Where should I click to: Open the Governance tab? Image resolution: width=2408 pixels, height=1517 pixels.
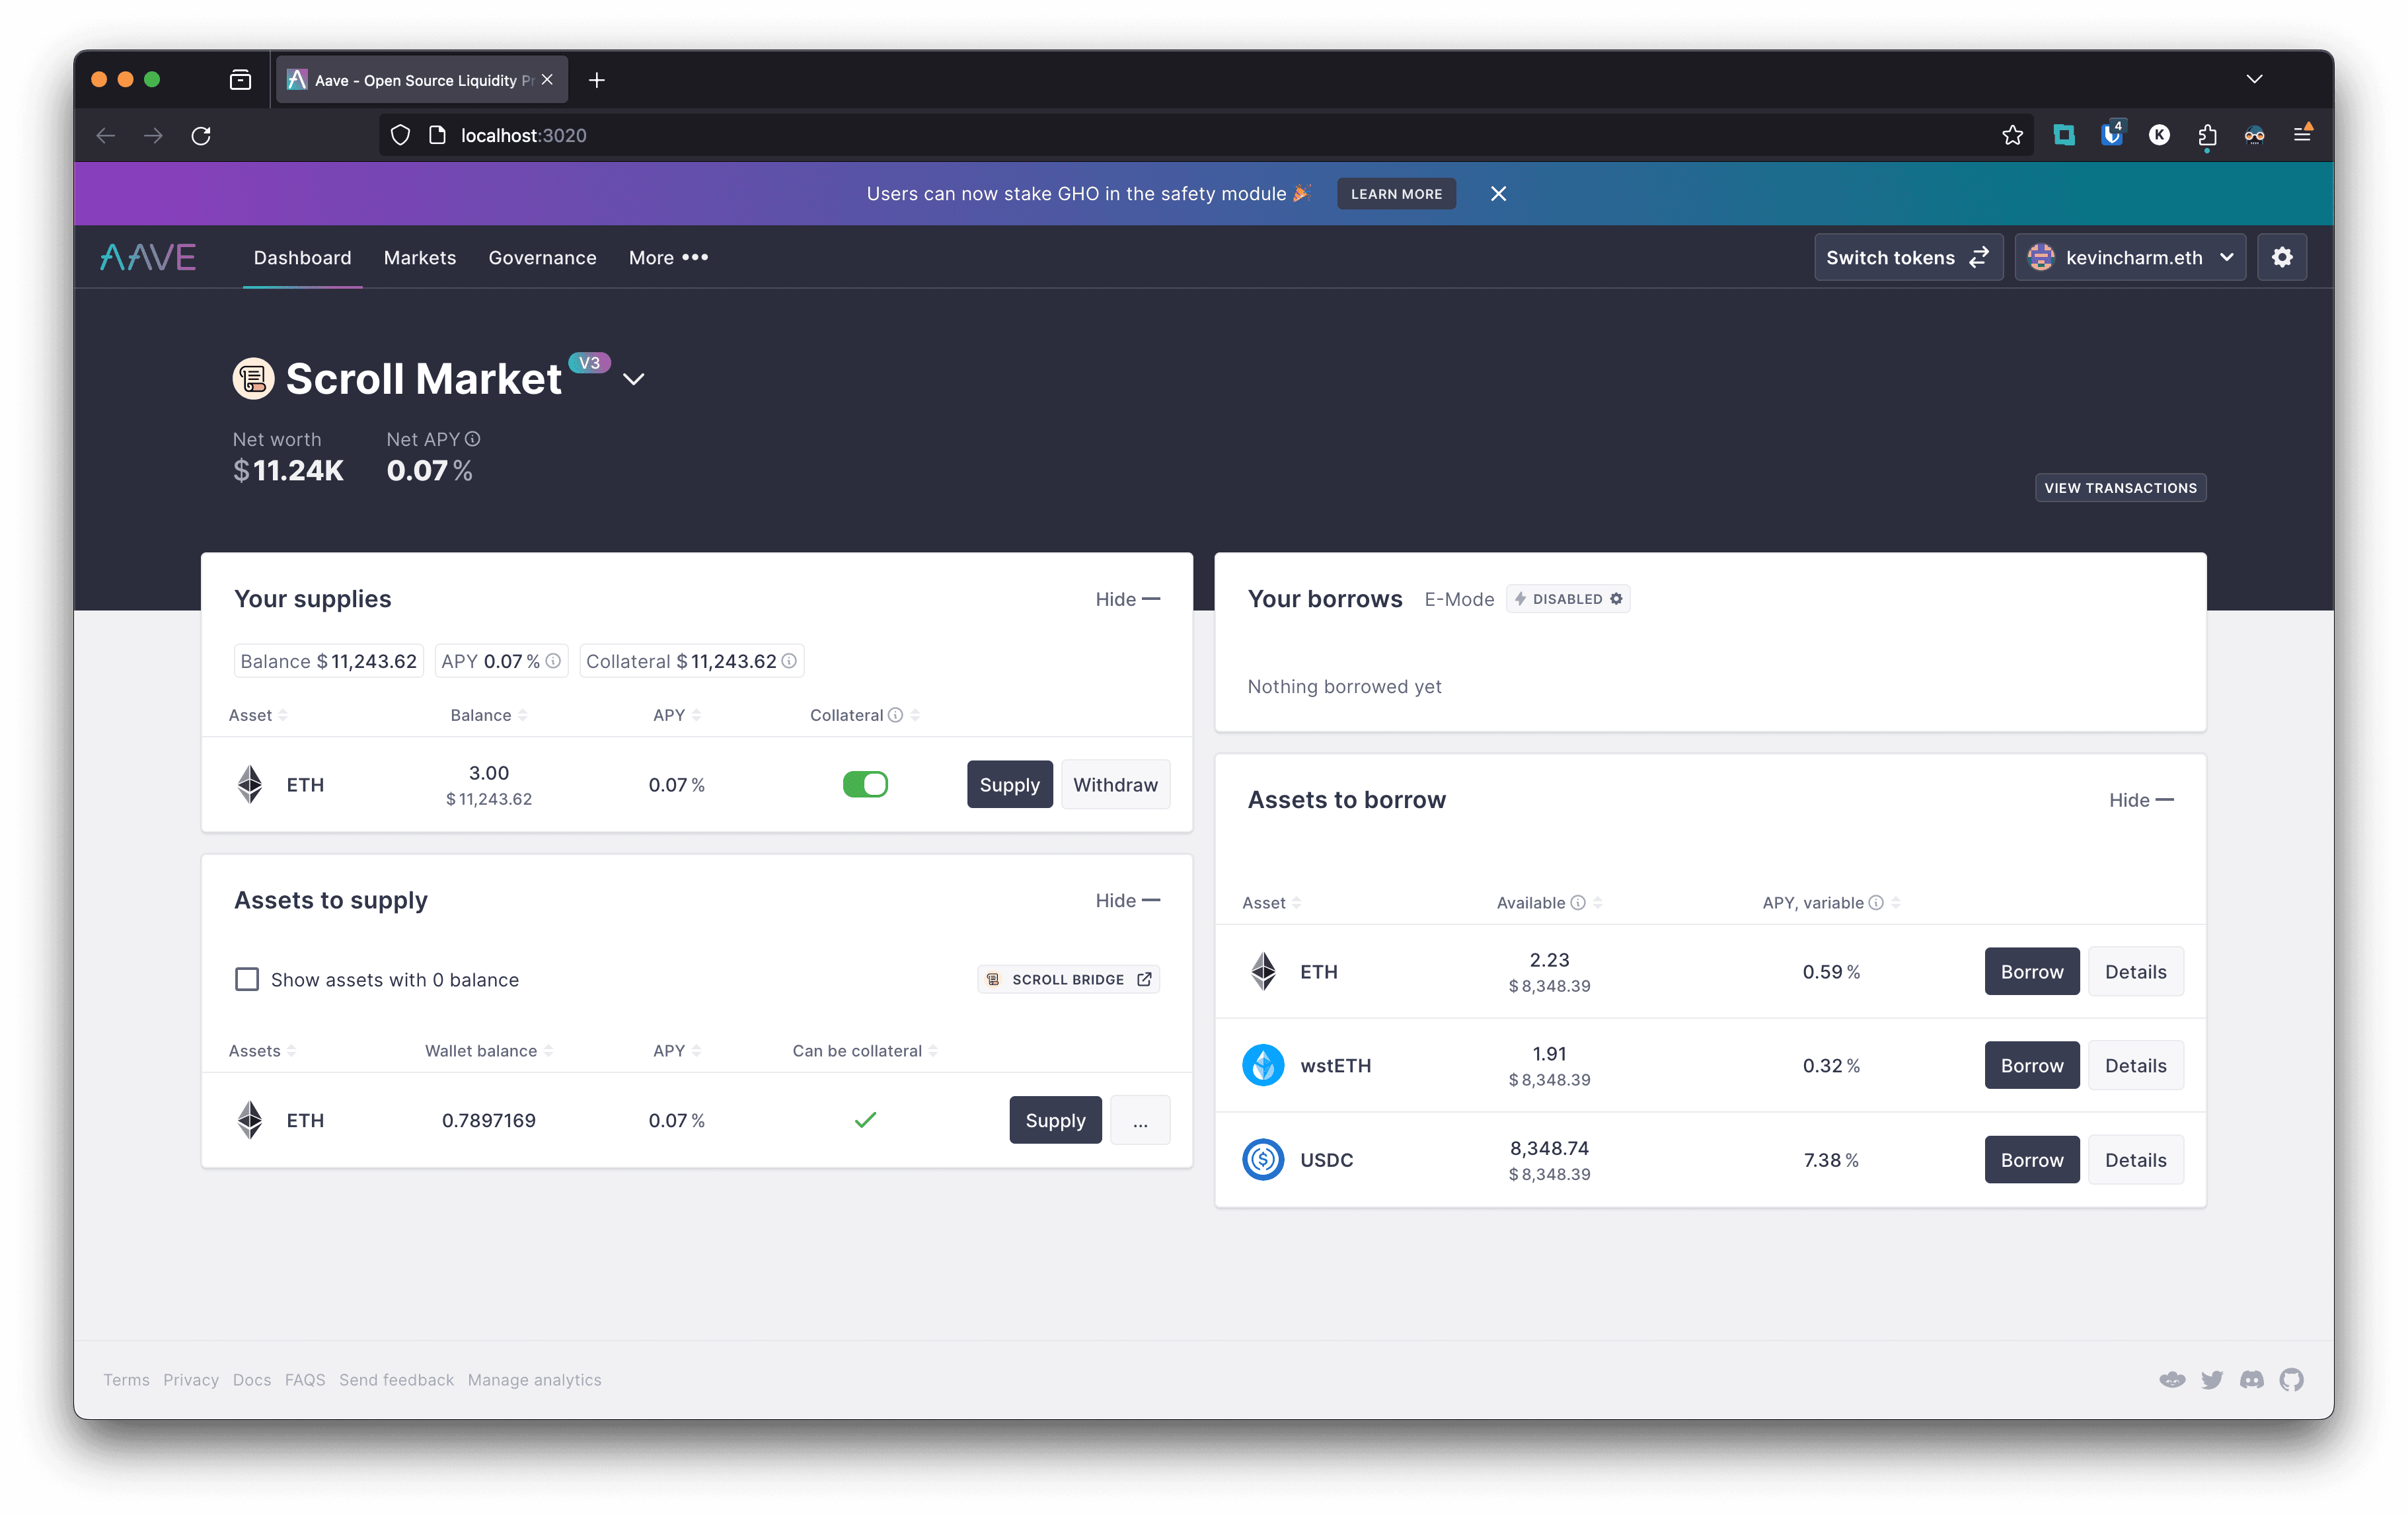pyautogui.click(x=542, y=258)
